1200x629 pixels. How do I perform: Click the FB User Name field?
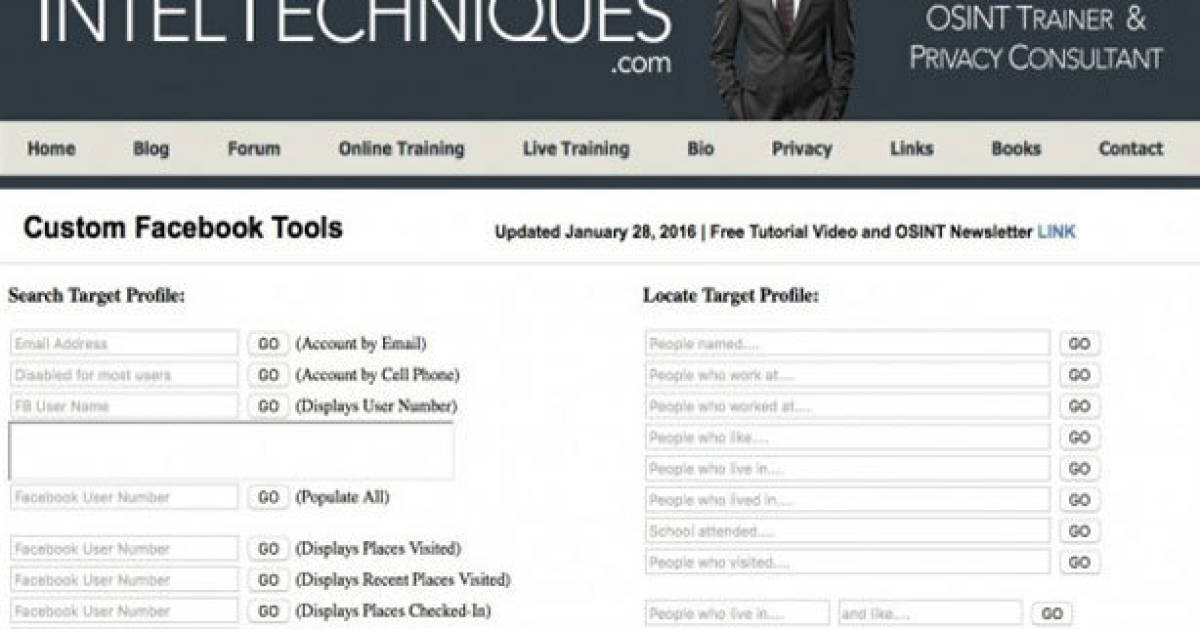pyautogui.click(x=124, y=406)
